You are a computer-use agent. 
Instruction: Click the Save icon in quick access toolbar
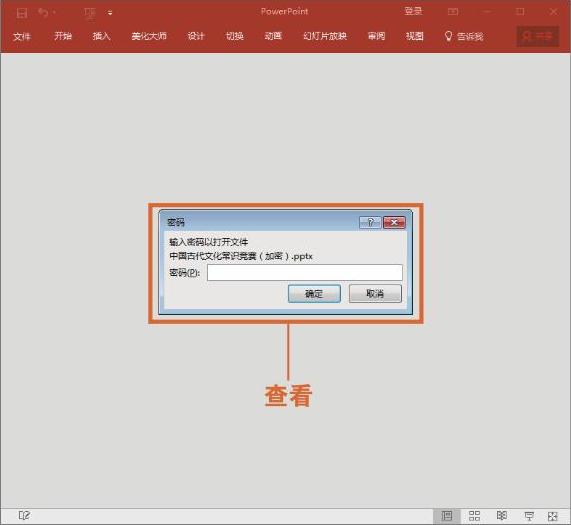22,13
